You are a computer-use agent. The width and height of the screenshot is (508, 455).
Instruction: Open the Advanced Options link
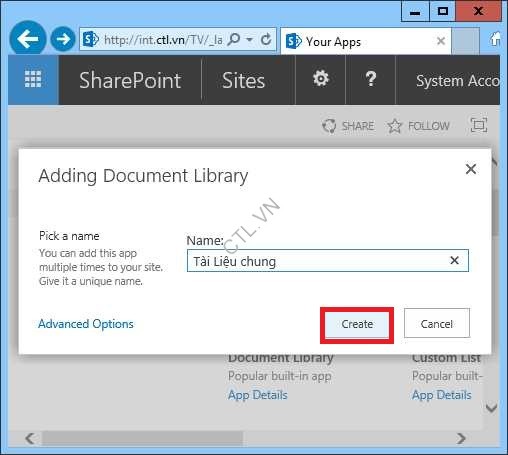[x=86, y=324]
